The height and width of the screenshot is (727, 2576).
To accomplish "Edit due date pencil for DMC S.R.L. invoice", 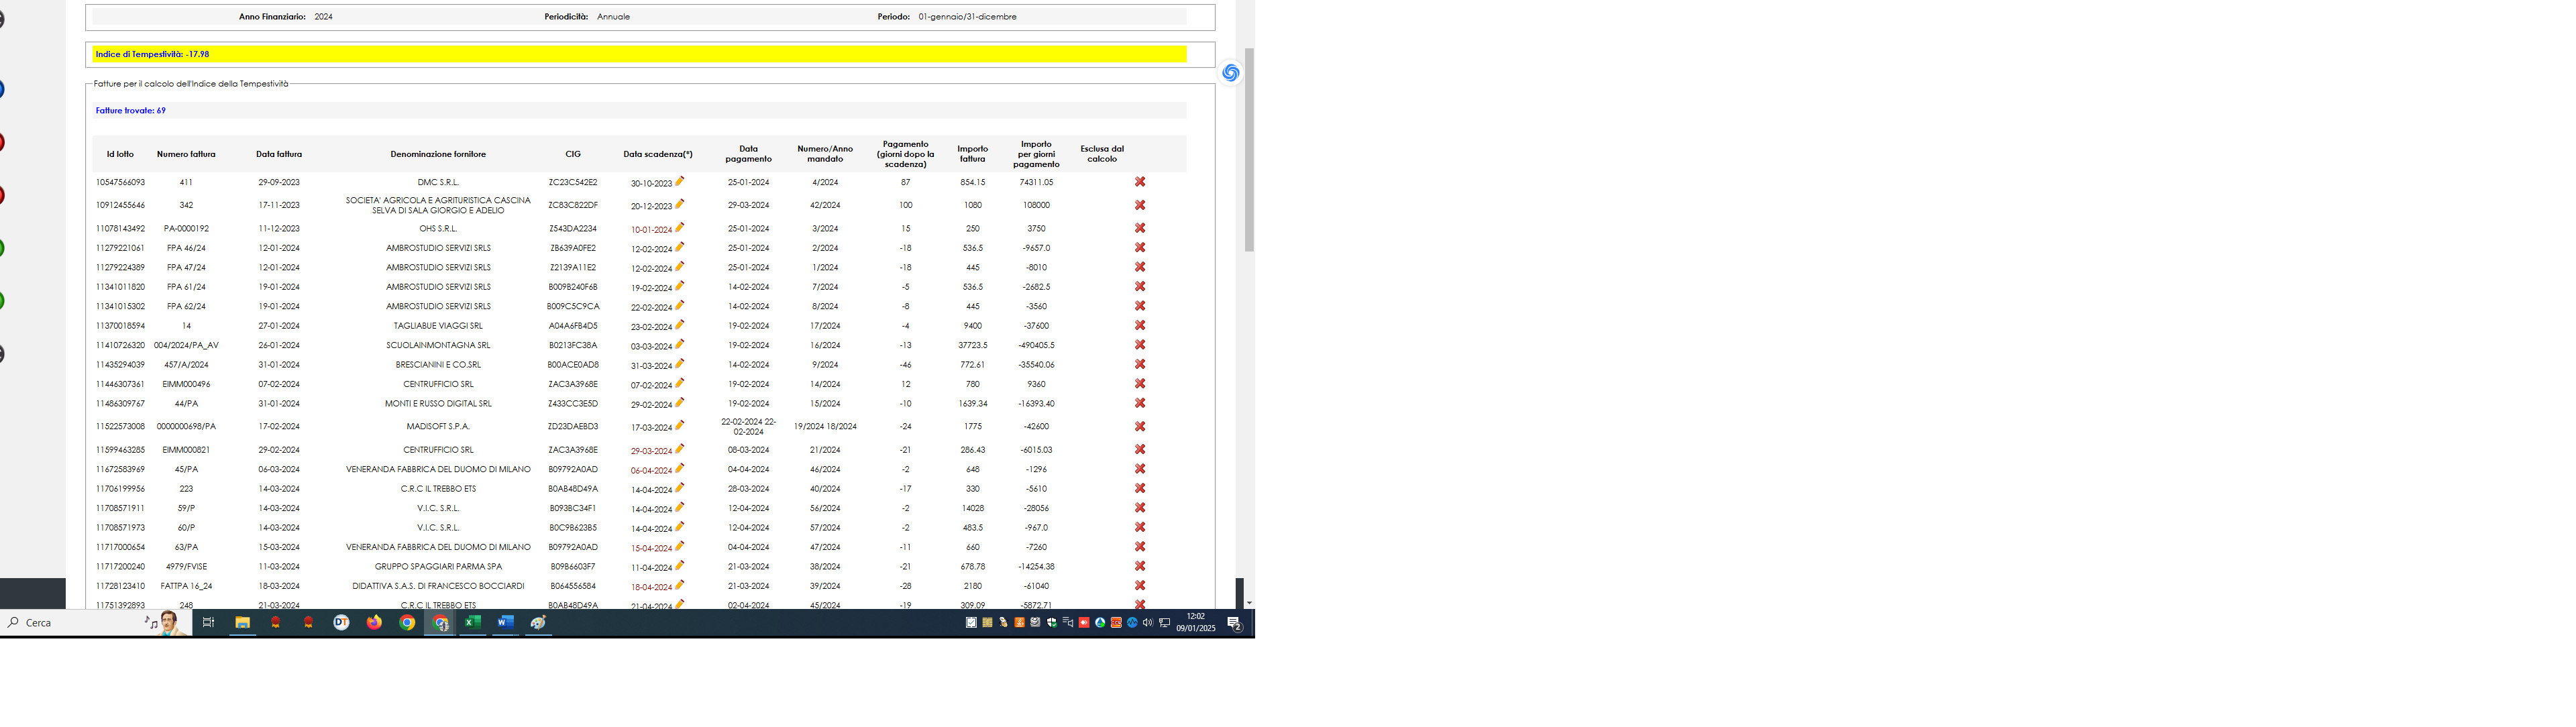I will (x=680, y=181).
